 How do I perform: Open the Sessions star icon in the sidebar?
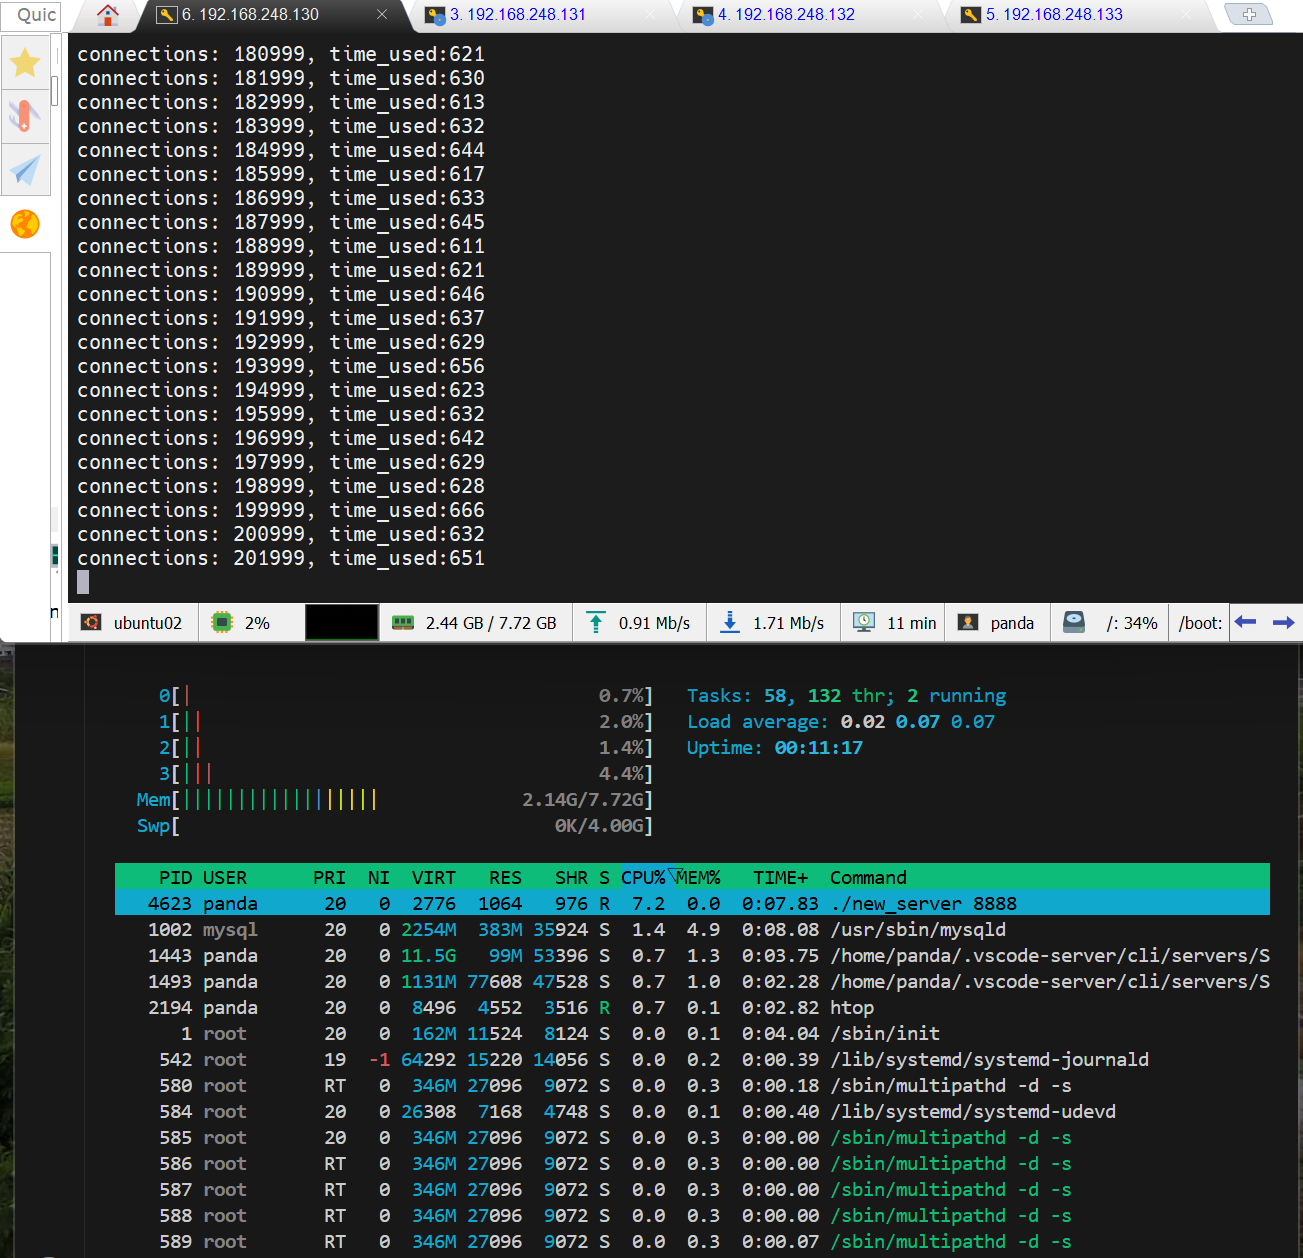pyautogui.click(x=25, y=63)
